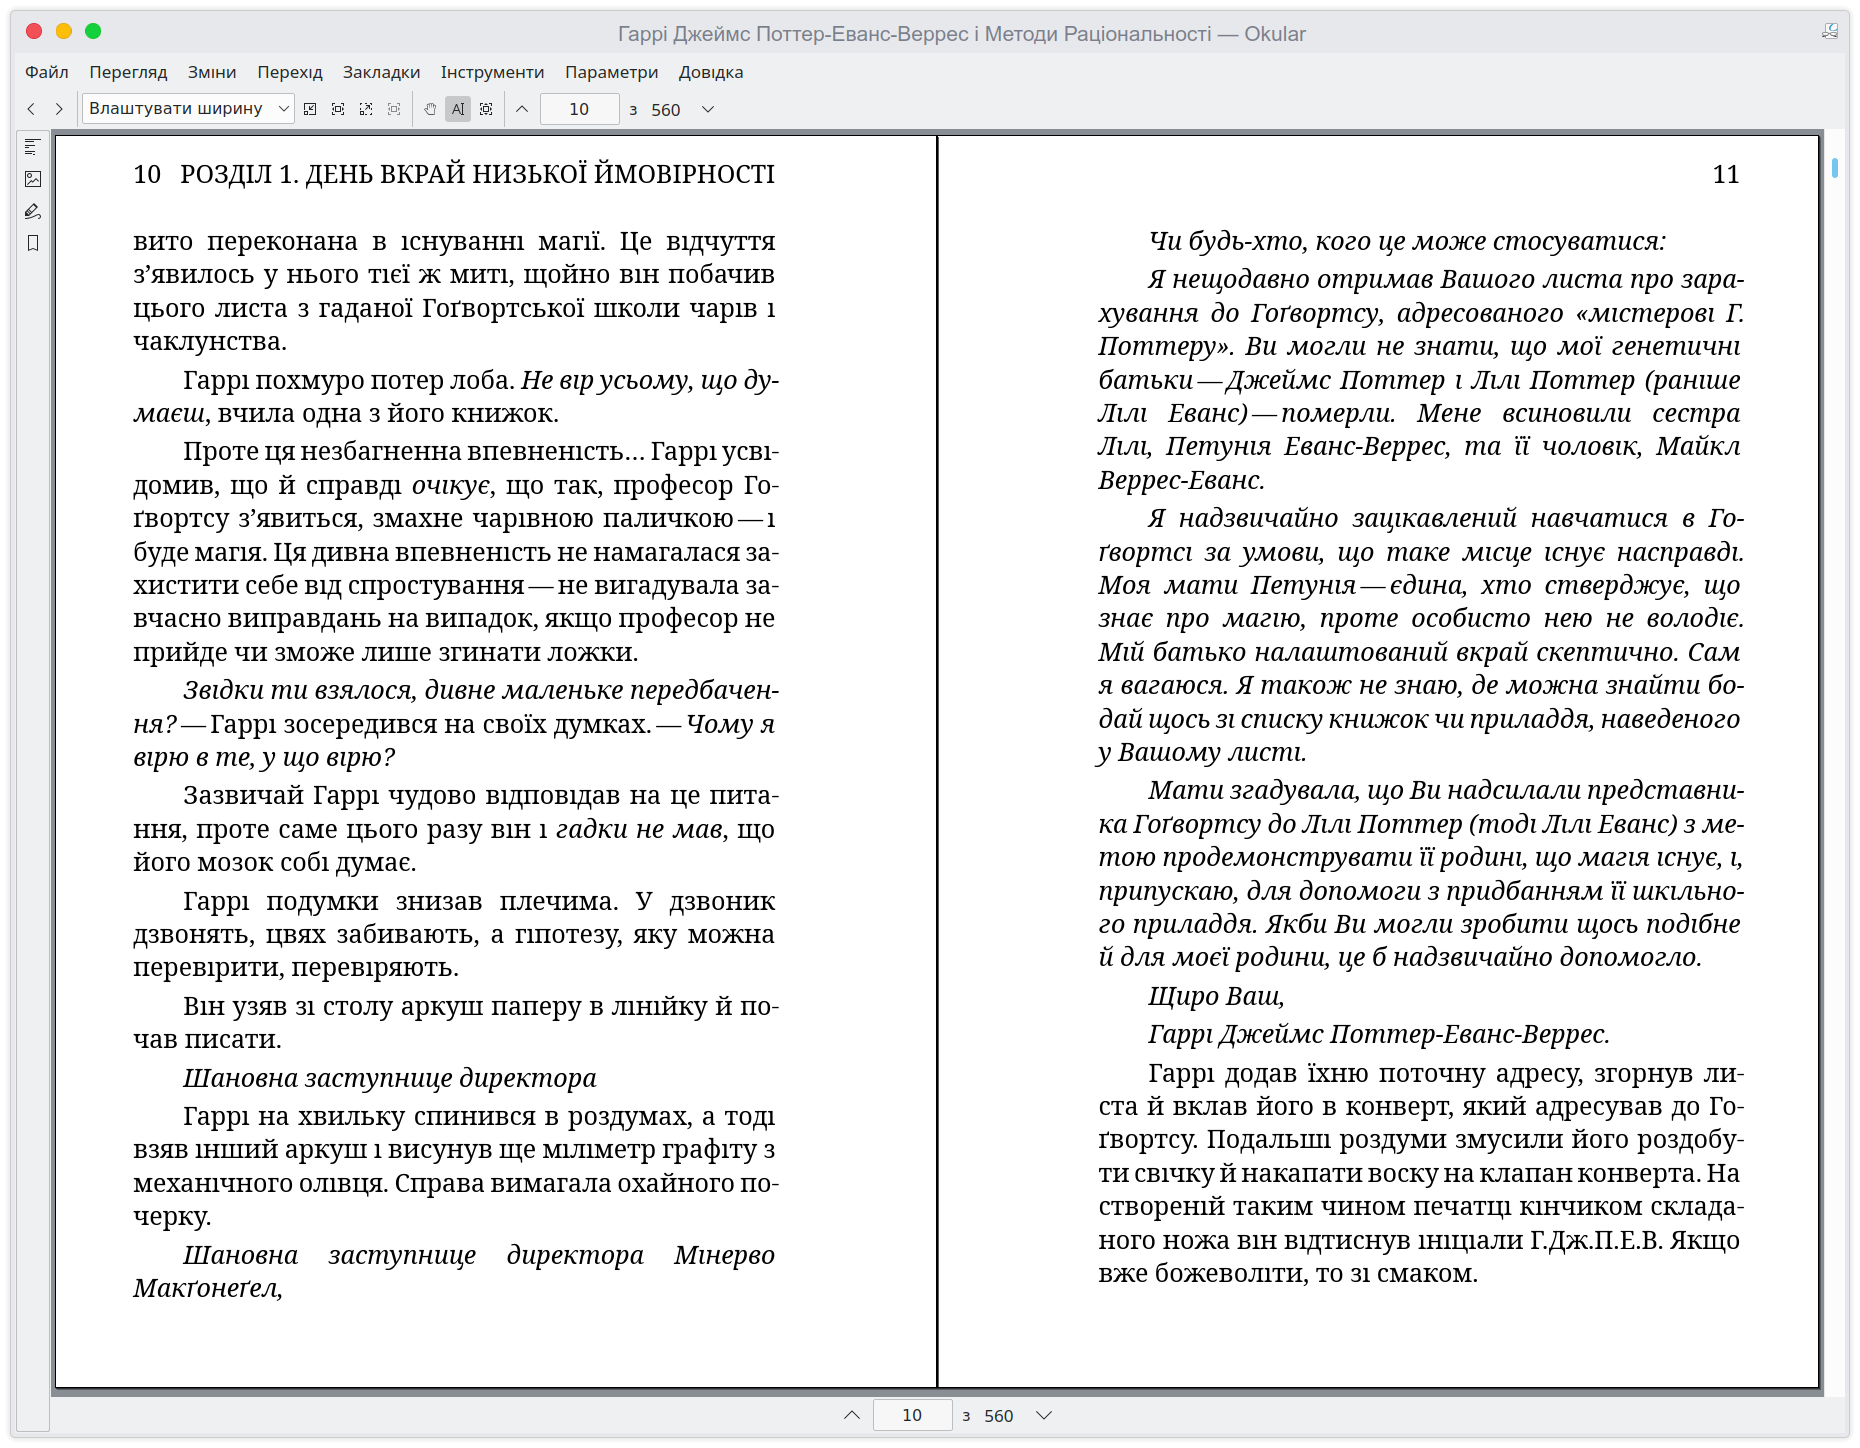The width and height of the screenshot is (1860, 1448).
Task: Click the Auto Fit zoom icon
Action: point(366,109)
